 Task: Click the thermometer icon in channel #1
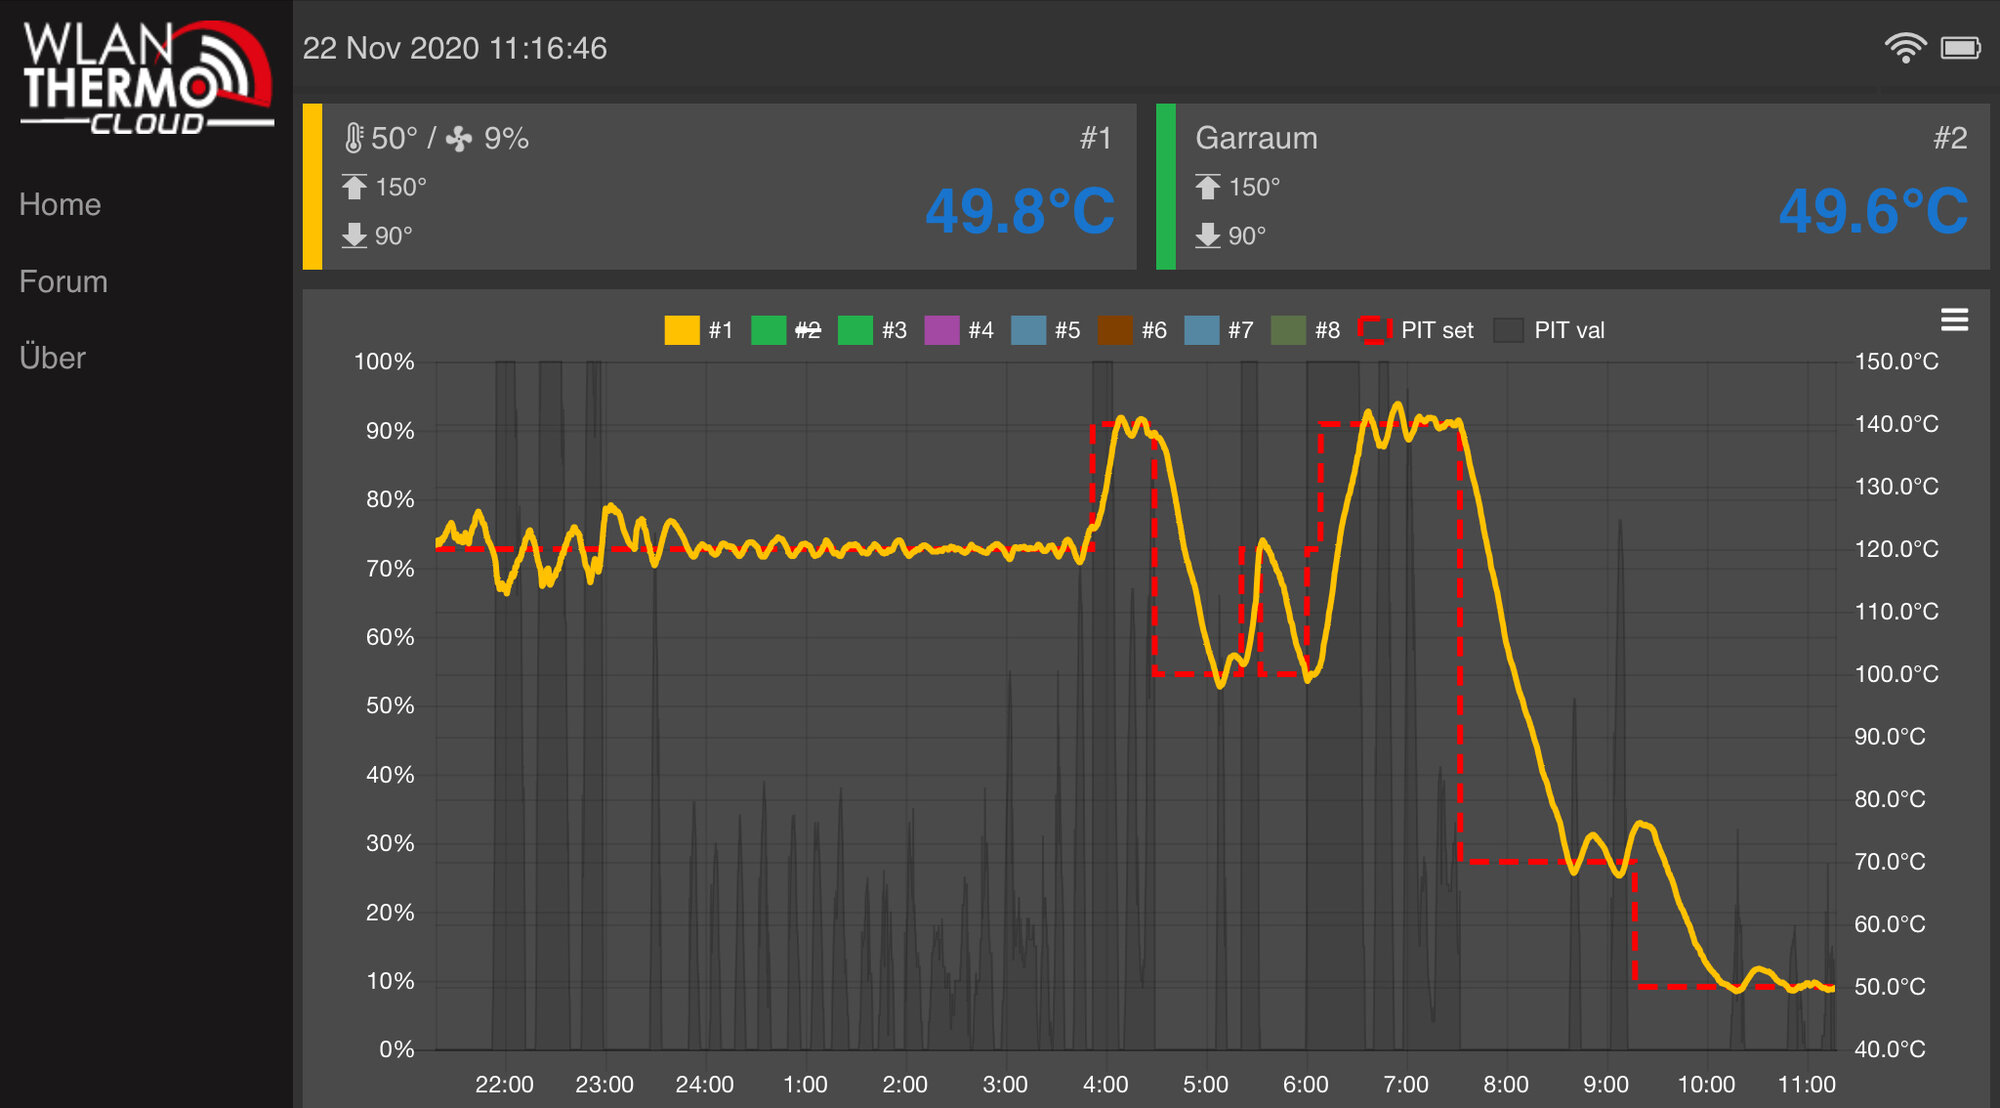pos(353,138)
